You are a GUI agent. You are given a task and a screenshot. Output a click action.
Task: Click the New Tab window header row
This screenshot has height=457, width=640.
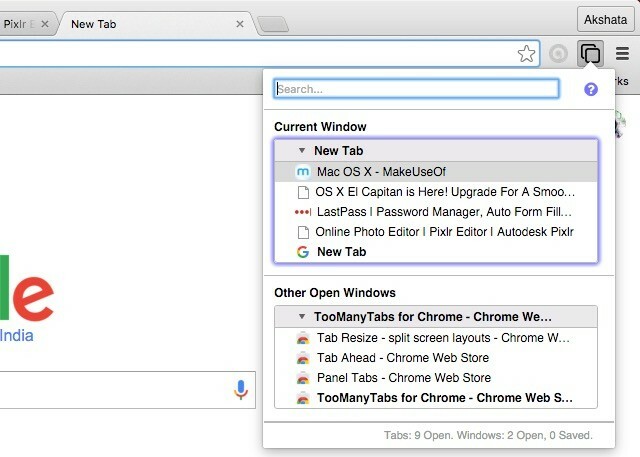click(x=436, y=151)
